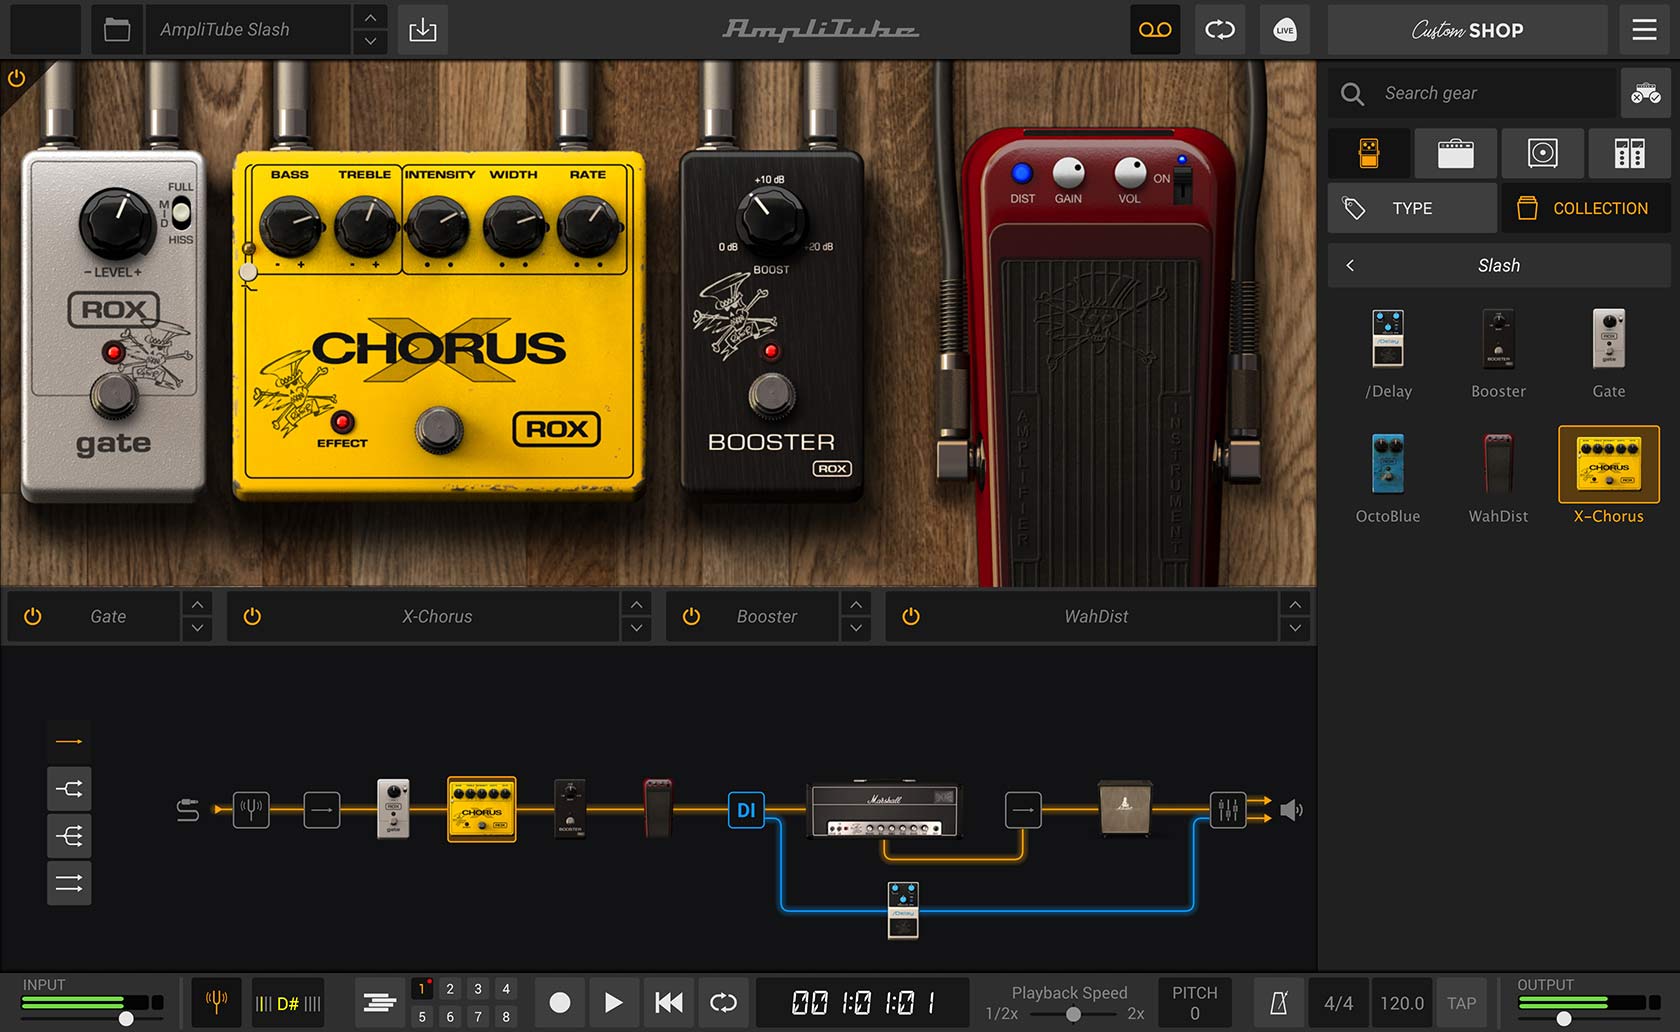Image resolution: width=1680 pixels, height=1032 pixels.
Task: Toggle power for Gate slot
Action: coord(33,617)
